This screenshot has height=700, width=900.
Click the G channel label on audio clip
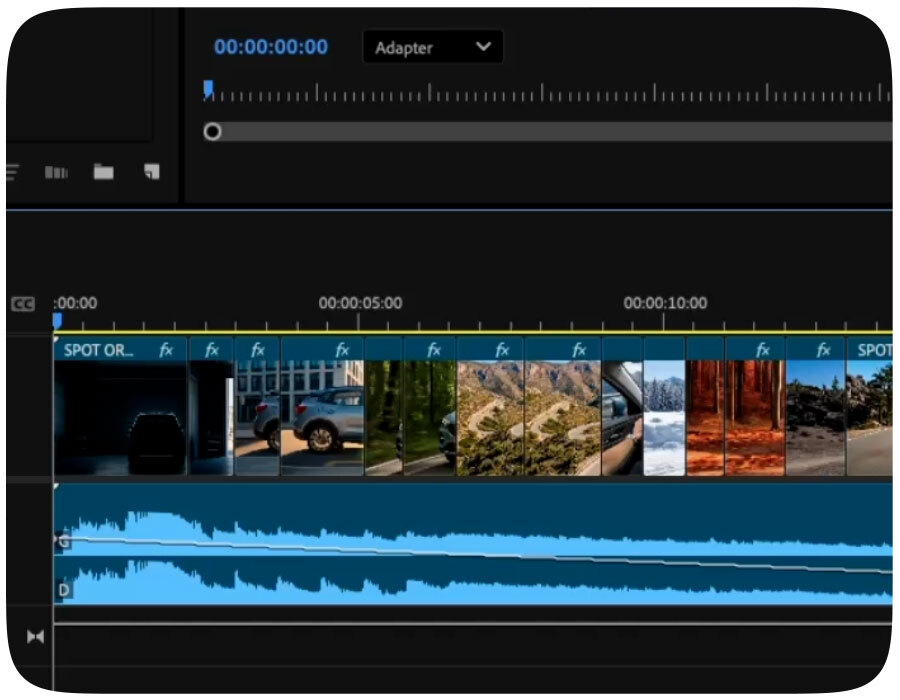[64, 541]
